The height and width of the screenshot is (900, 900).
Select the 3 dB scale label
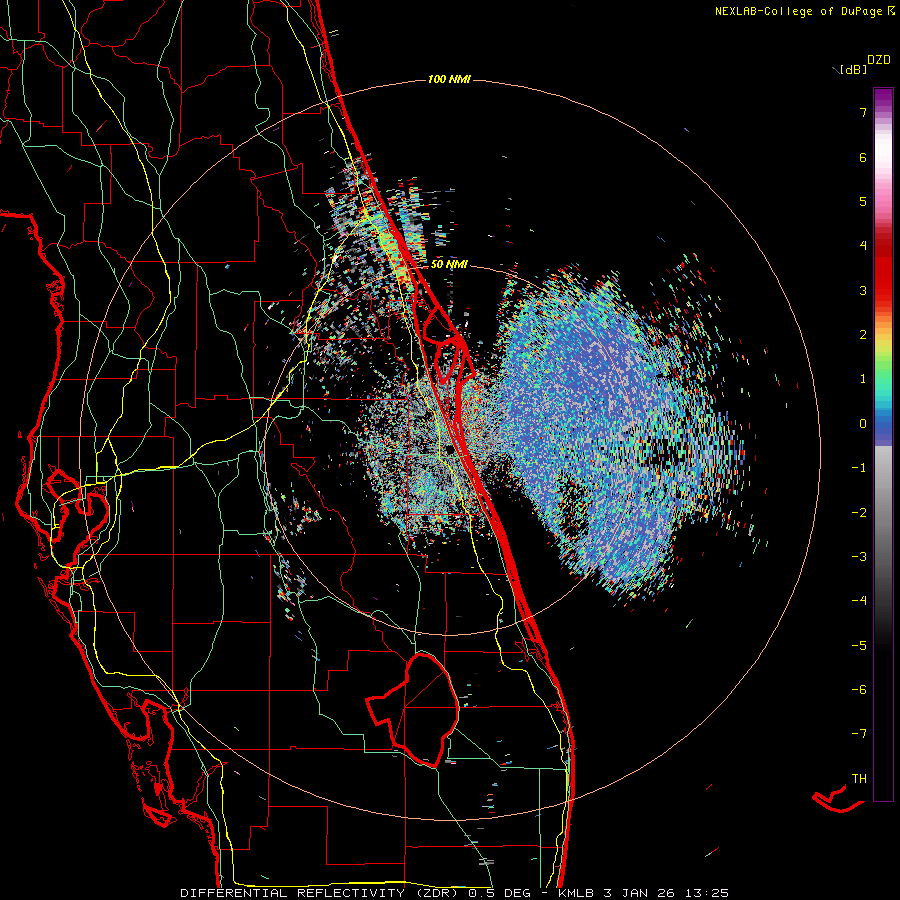click(863, 290)
